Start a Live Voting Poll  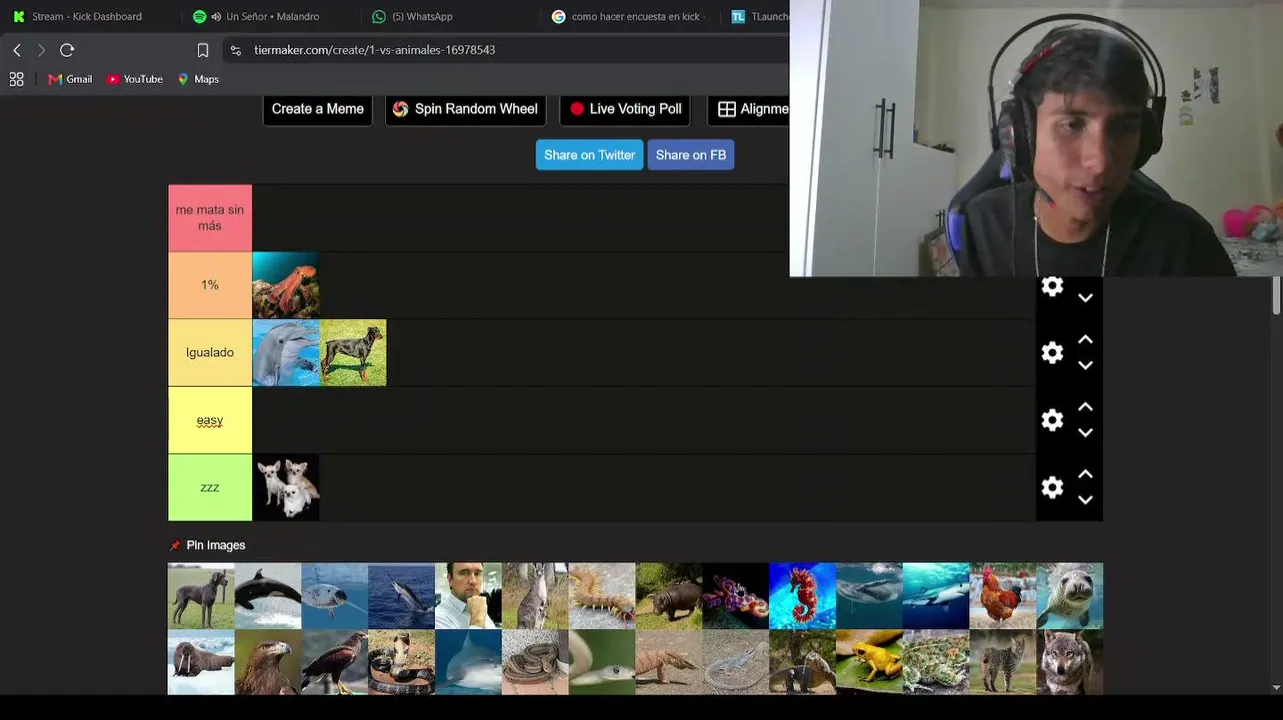point(625,109)
